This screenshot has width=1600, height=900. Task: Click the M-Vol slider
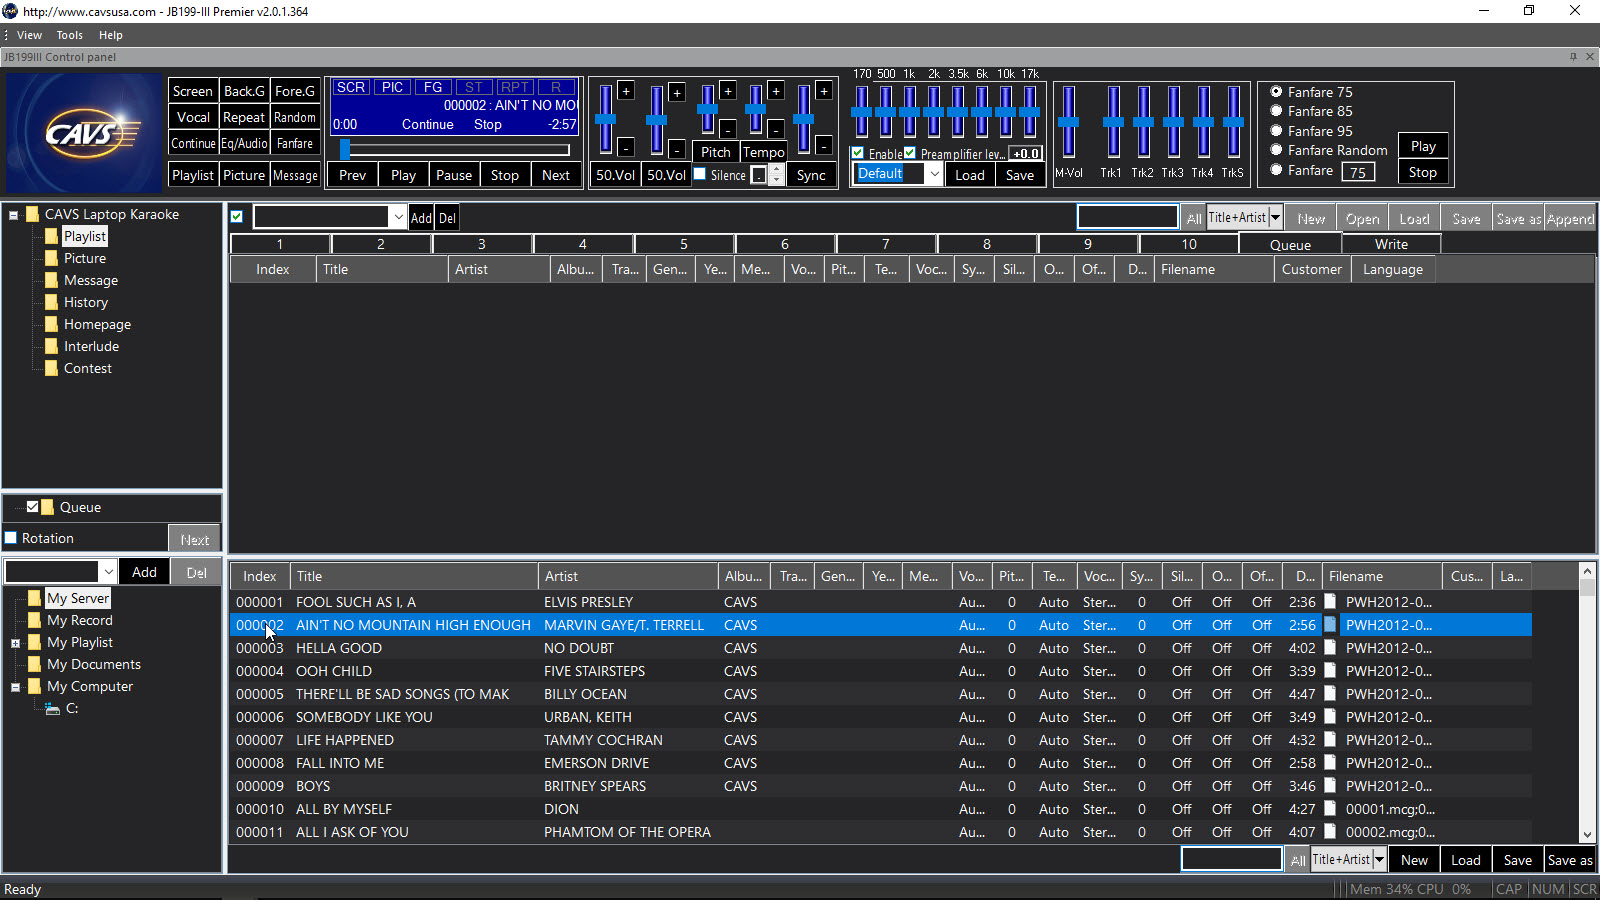1068,122
